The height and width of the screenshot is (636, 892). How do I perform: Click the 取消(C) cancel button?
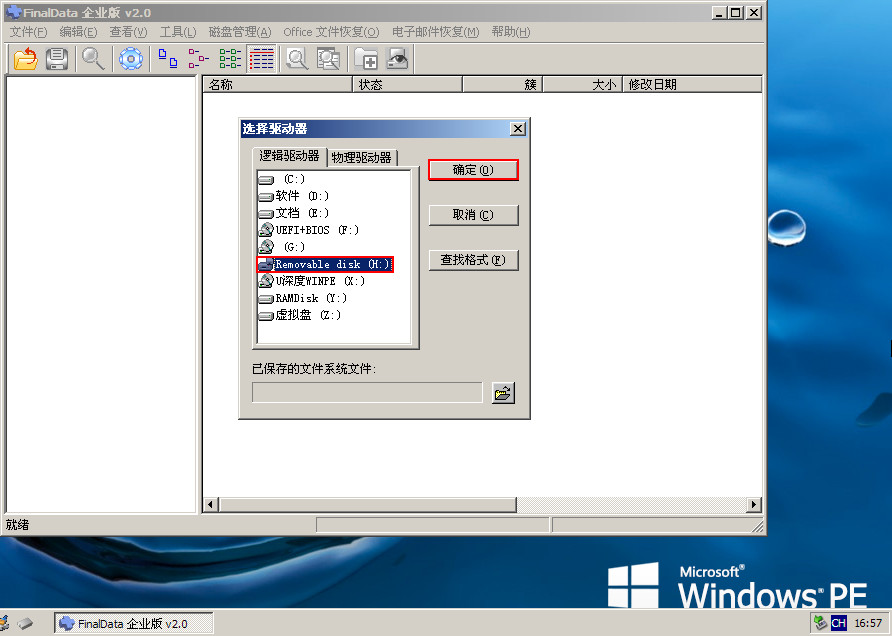point(473,215)
